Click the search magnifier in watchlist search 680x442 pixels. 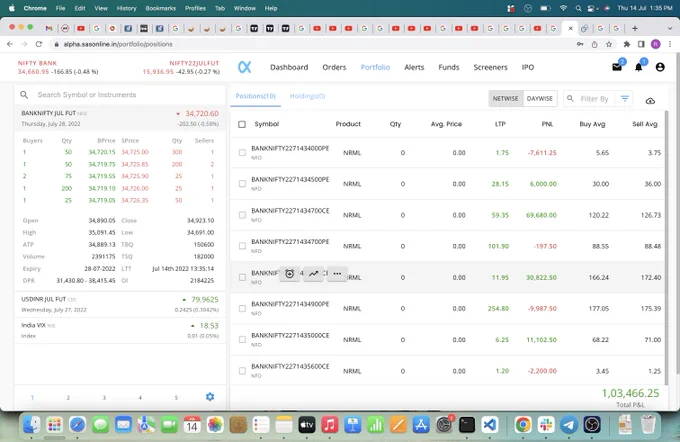pos(24,95)
